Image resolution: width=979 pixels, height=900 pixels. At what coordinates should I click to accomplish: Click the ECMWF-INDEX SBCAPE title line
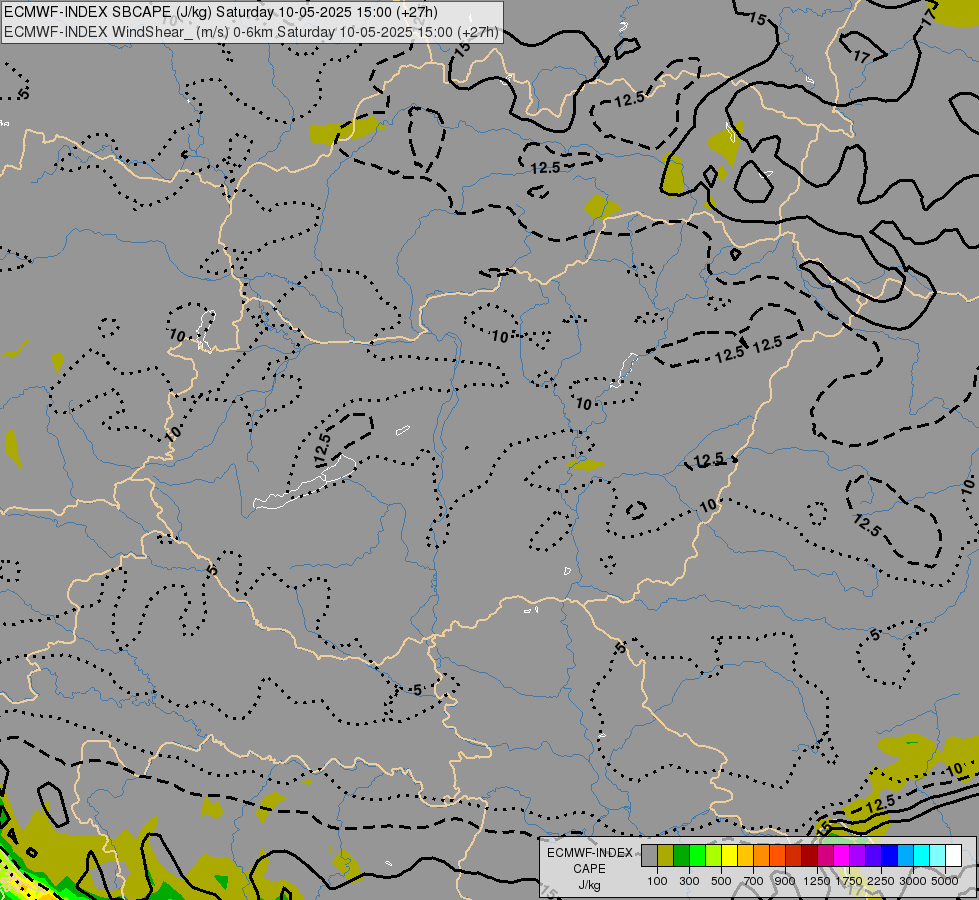coord(221,12)
